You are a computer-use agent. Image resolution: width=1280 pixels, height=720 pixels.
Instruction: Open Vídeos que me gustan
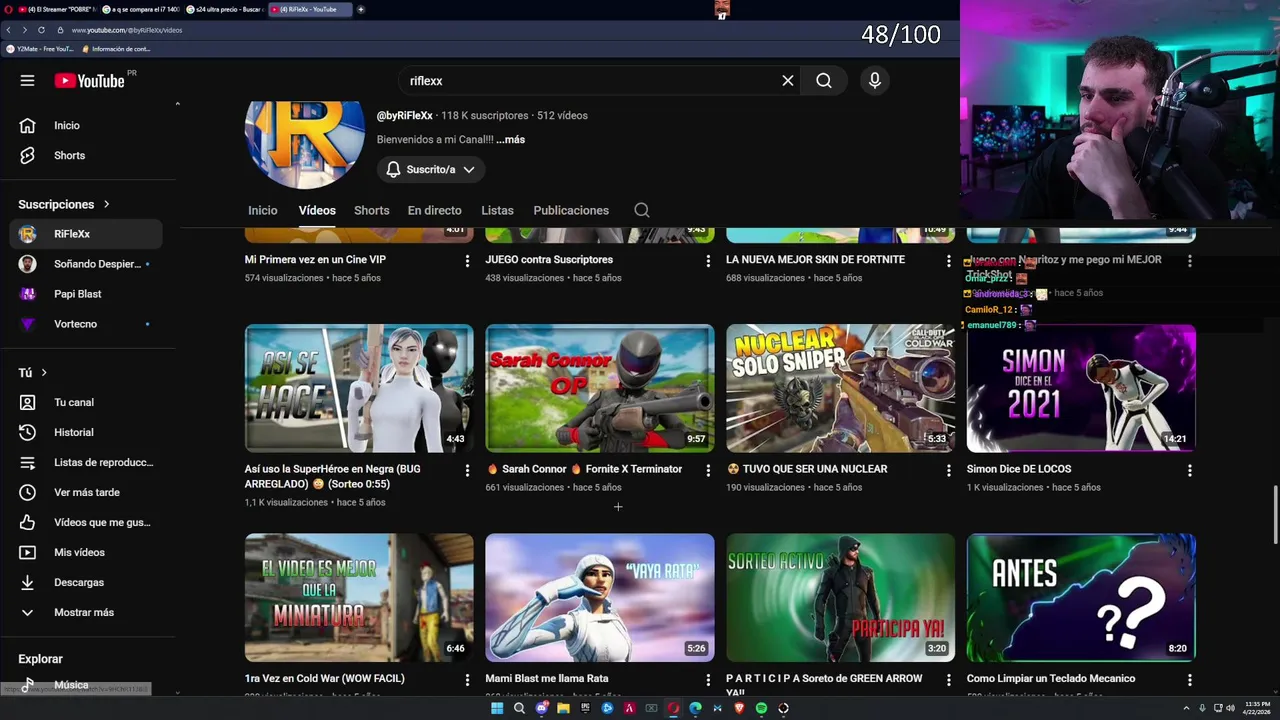[x=86, y=522]
